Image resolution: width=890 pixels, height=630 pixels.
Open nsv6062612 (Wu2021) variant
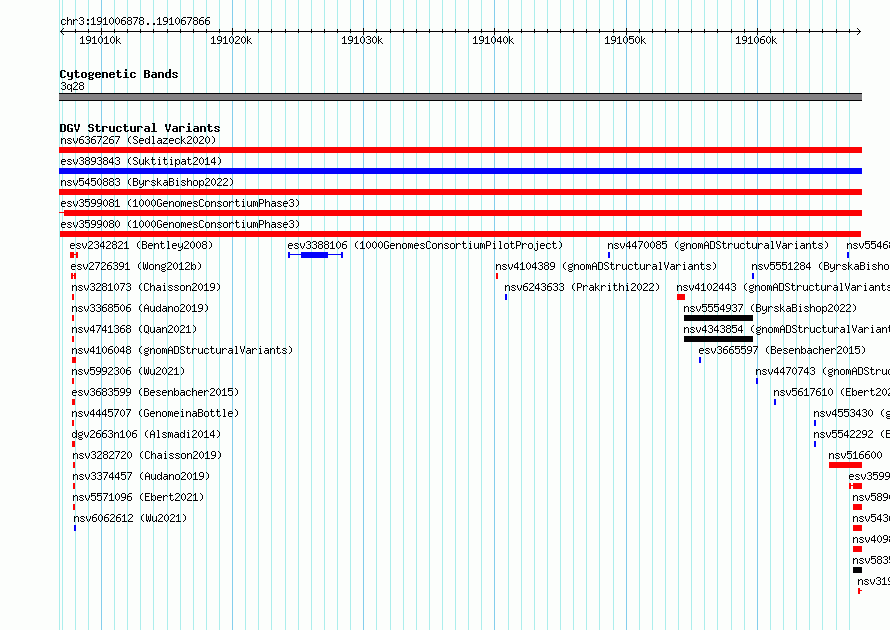131,518
